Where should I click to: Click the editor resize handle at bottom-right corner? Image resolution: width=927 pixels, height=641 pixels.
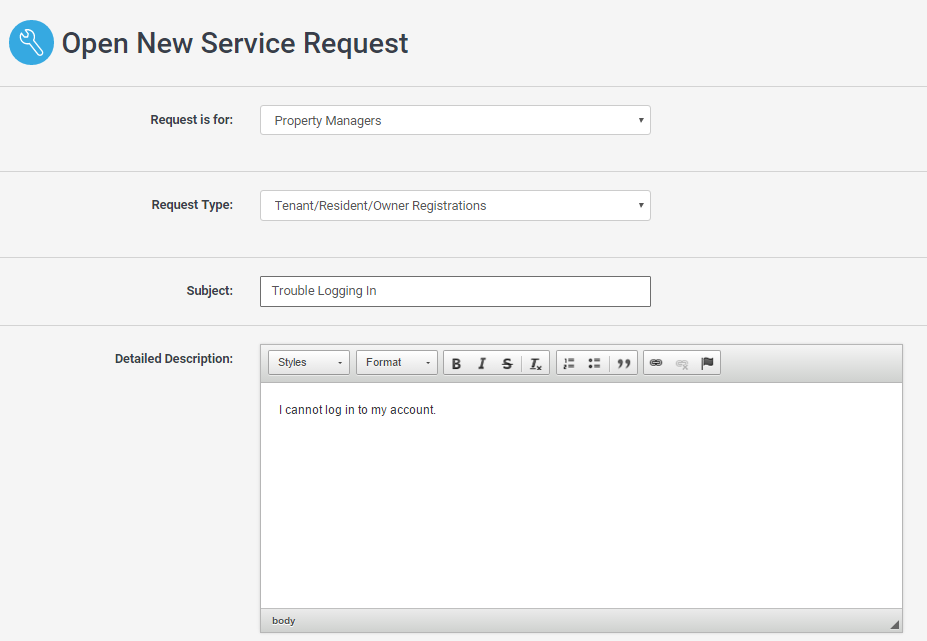pos(894,624)
